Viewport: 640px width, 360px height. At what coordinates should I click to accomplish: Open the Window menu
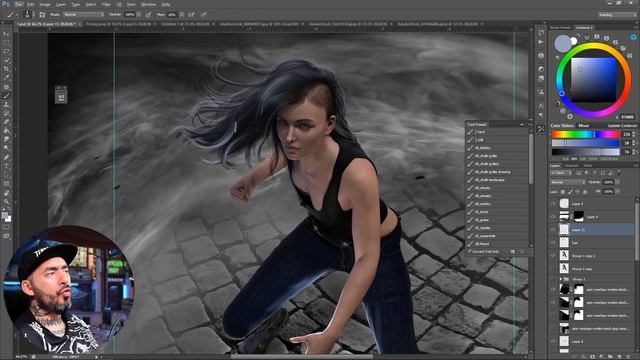pos(149,4)
